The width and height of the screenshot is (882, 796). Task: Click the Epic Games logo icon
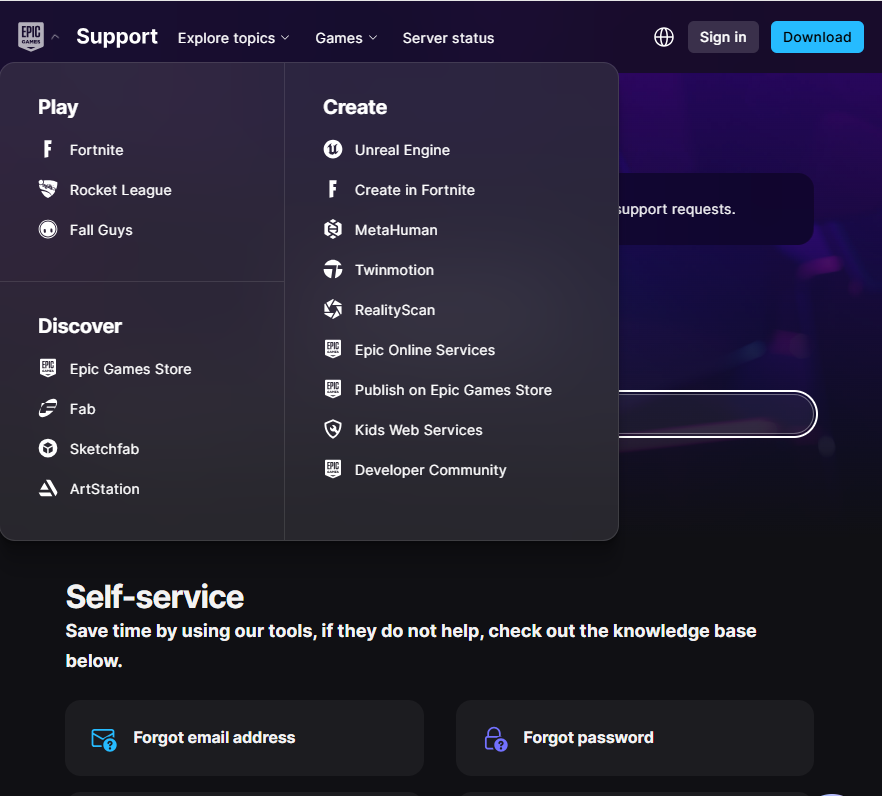click(x=31, y=37)
